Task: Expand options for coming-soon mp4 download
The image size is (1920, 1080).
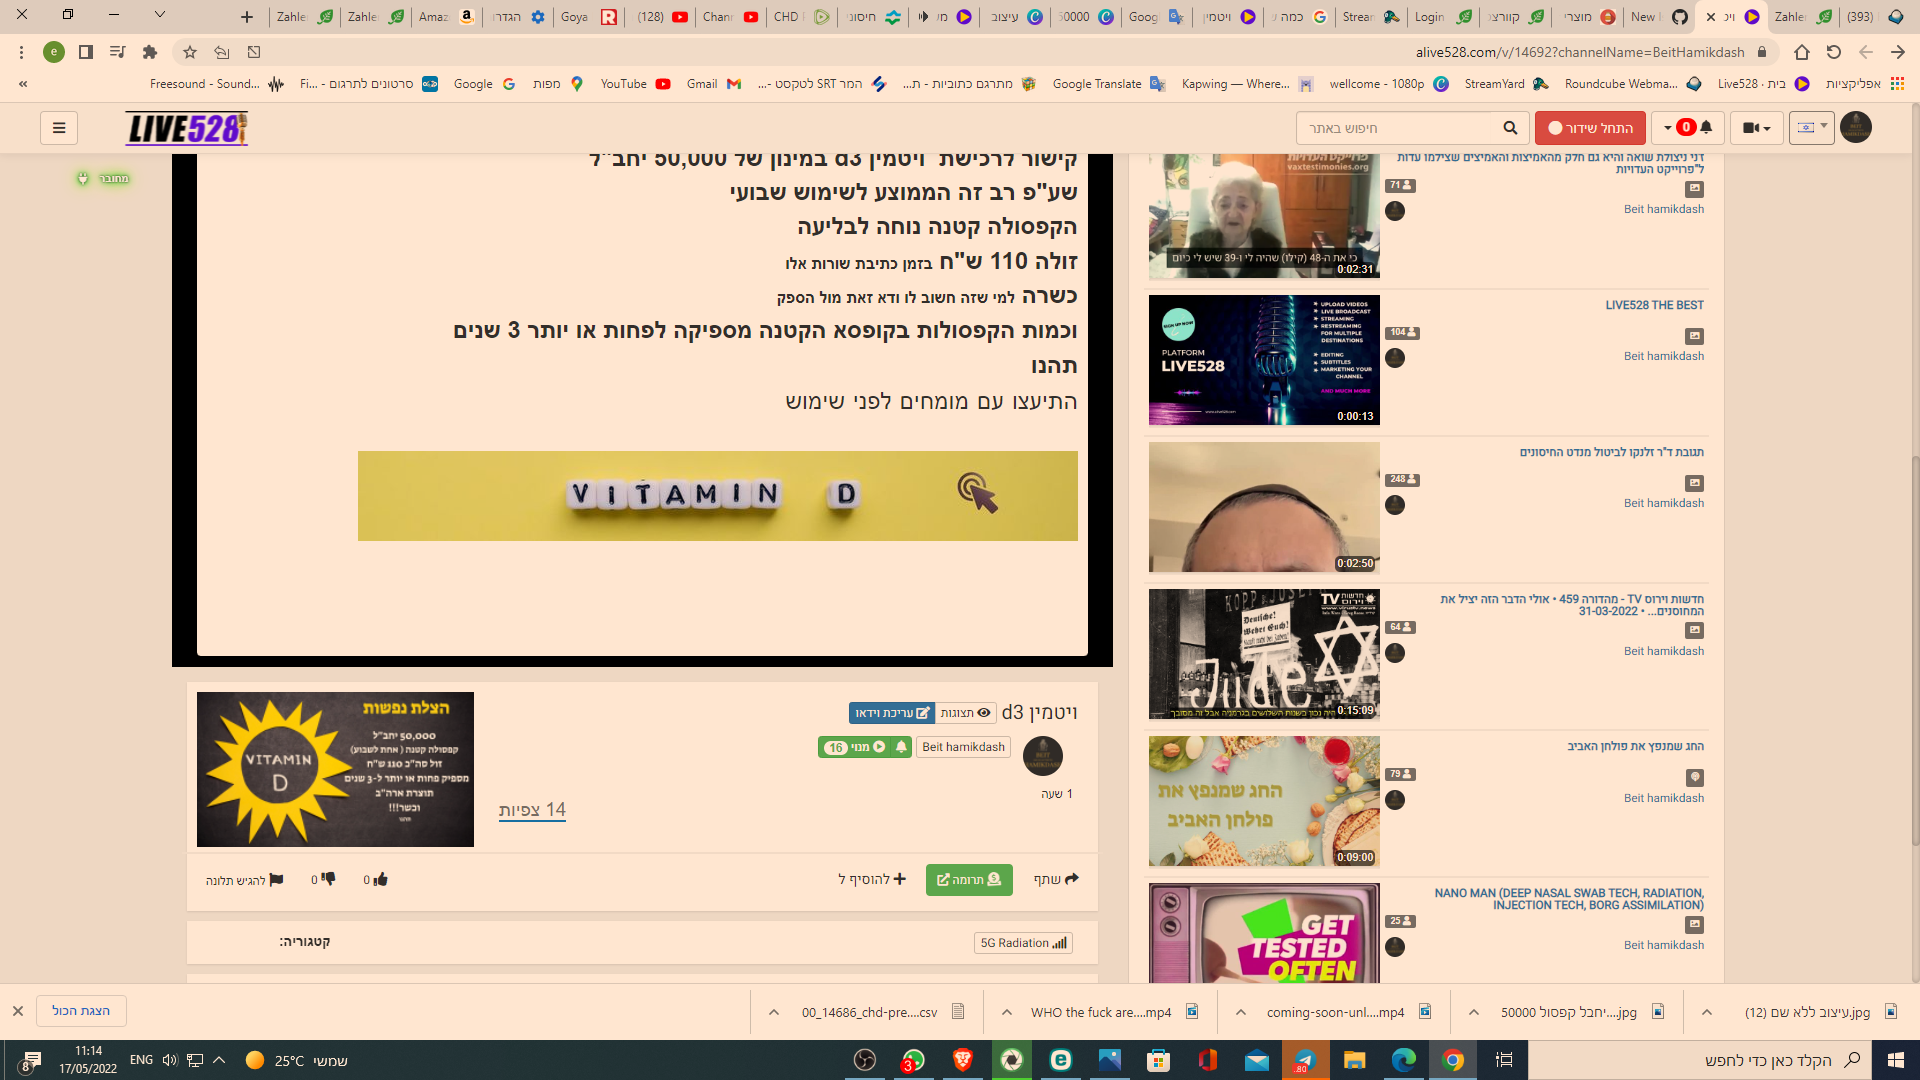Action: pos(1240,1012)
